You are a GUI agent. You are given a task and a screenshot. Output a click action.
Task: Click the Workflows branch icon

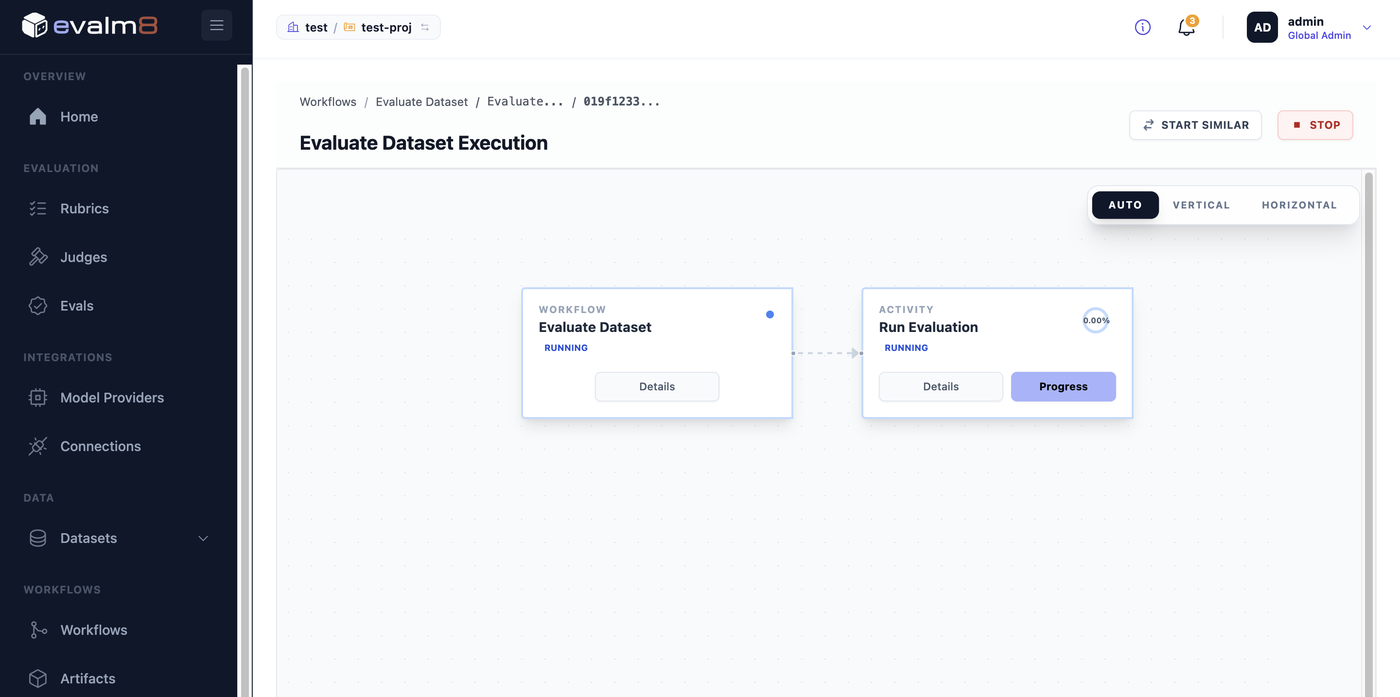pos(38,630)
